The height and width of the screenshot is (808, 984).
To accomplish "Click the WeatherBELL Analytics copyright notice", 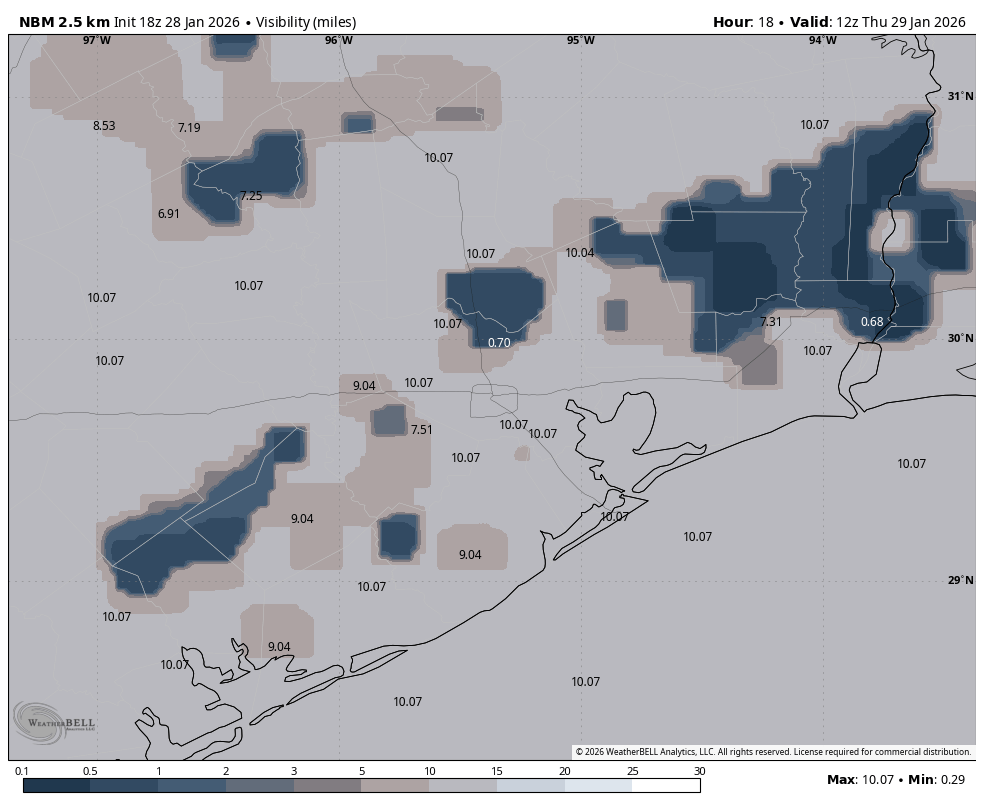I will (x=773, y=752).
